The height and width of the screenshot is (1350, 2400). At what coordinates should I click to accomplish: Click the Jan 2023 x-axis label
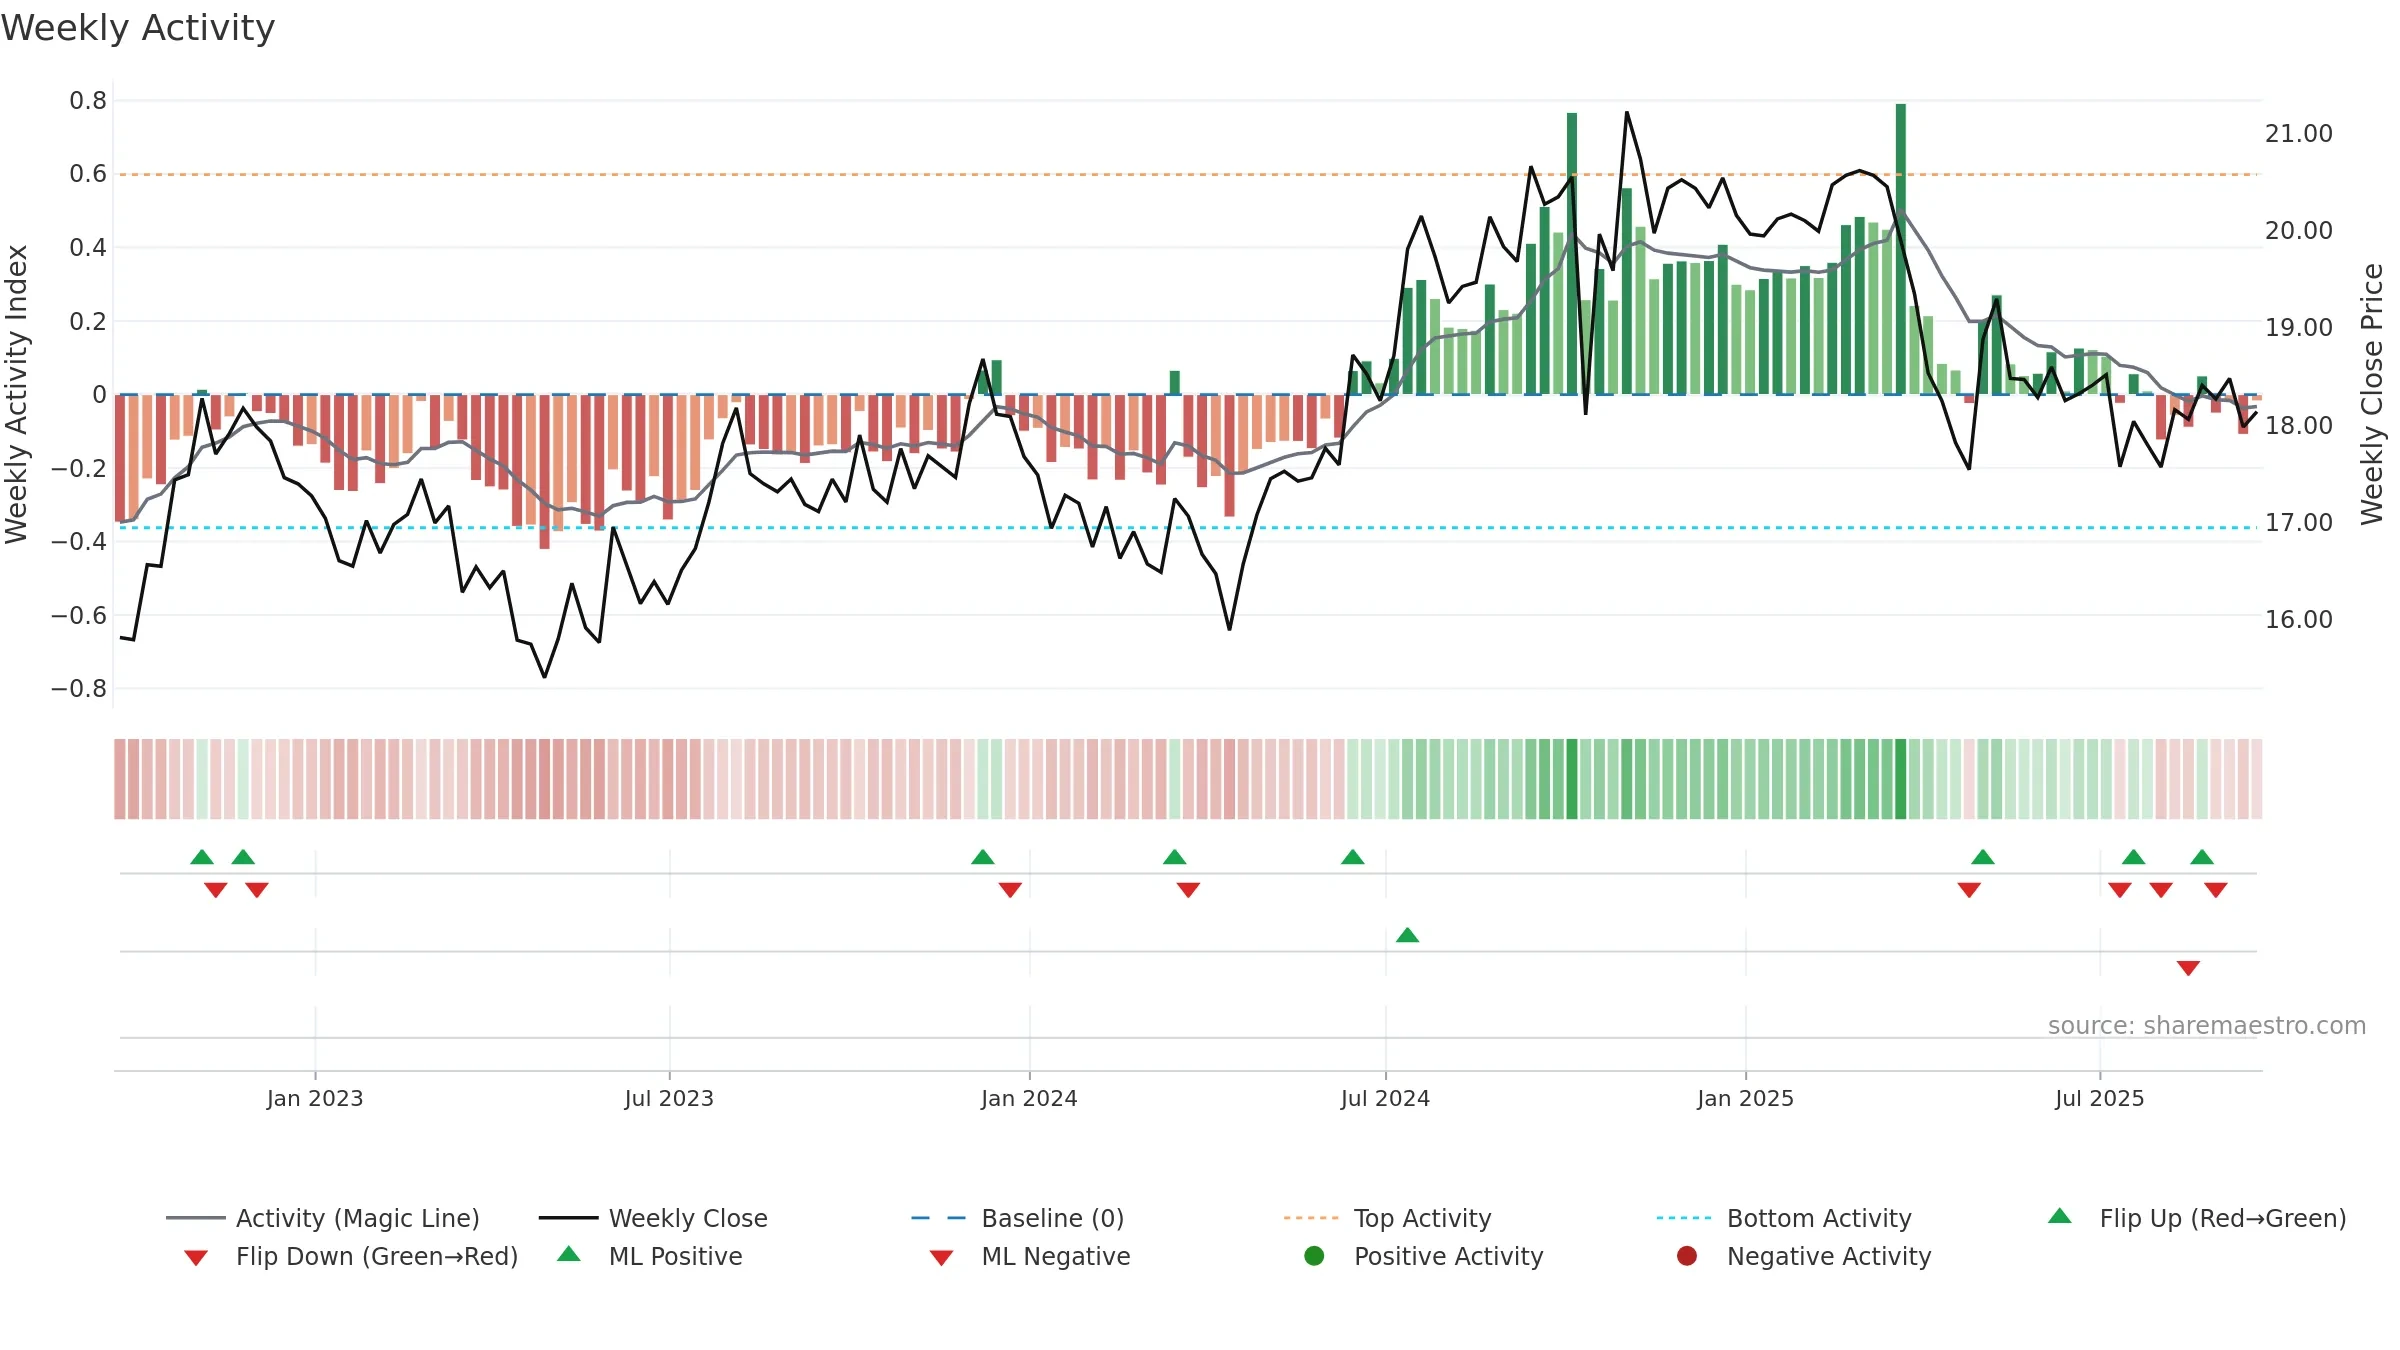315,1099
